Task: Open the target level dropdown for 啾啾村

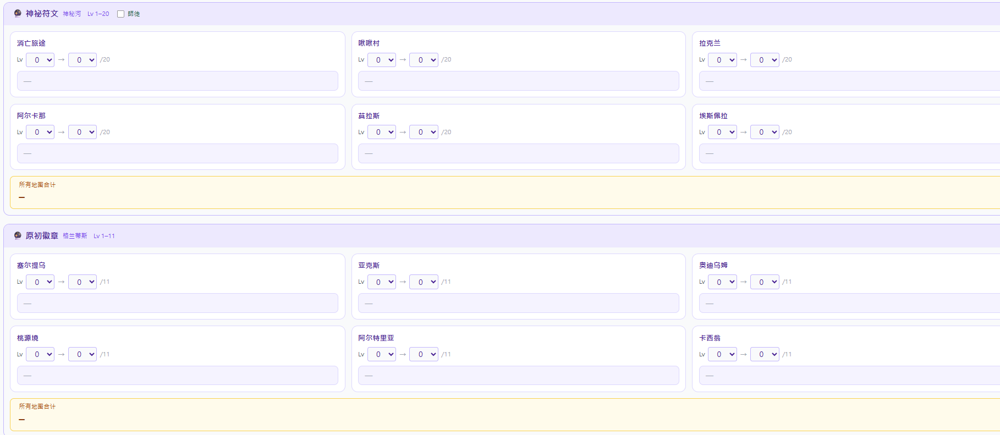Action: click(423, 59)
